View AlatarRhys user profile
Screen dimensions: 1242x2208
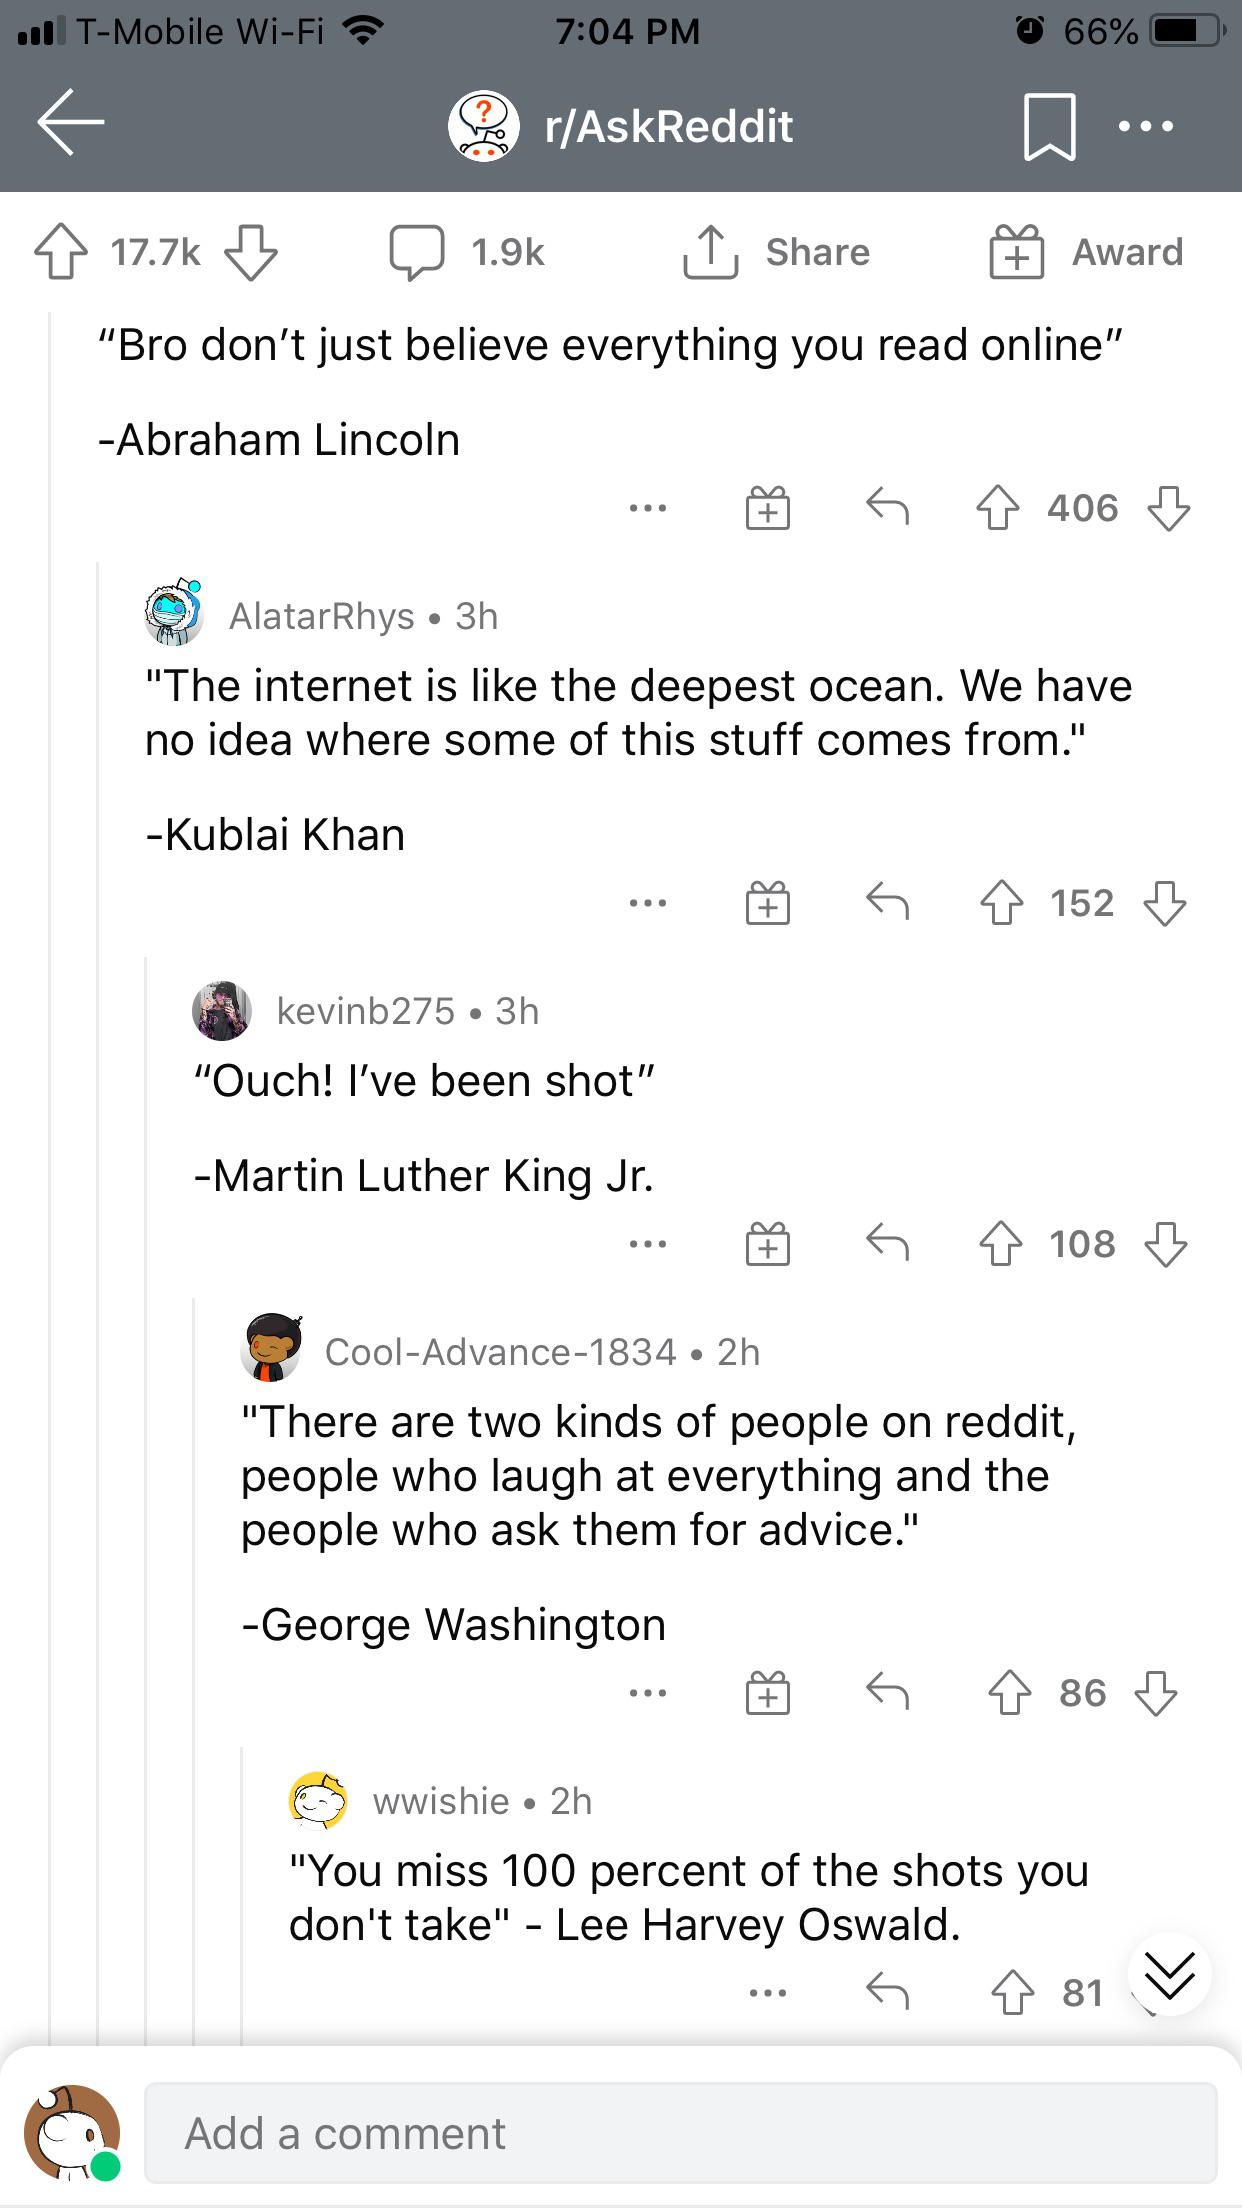click(x=321, y=616)
